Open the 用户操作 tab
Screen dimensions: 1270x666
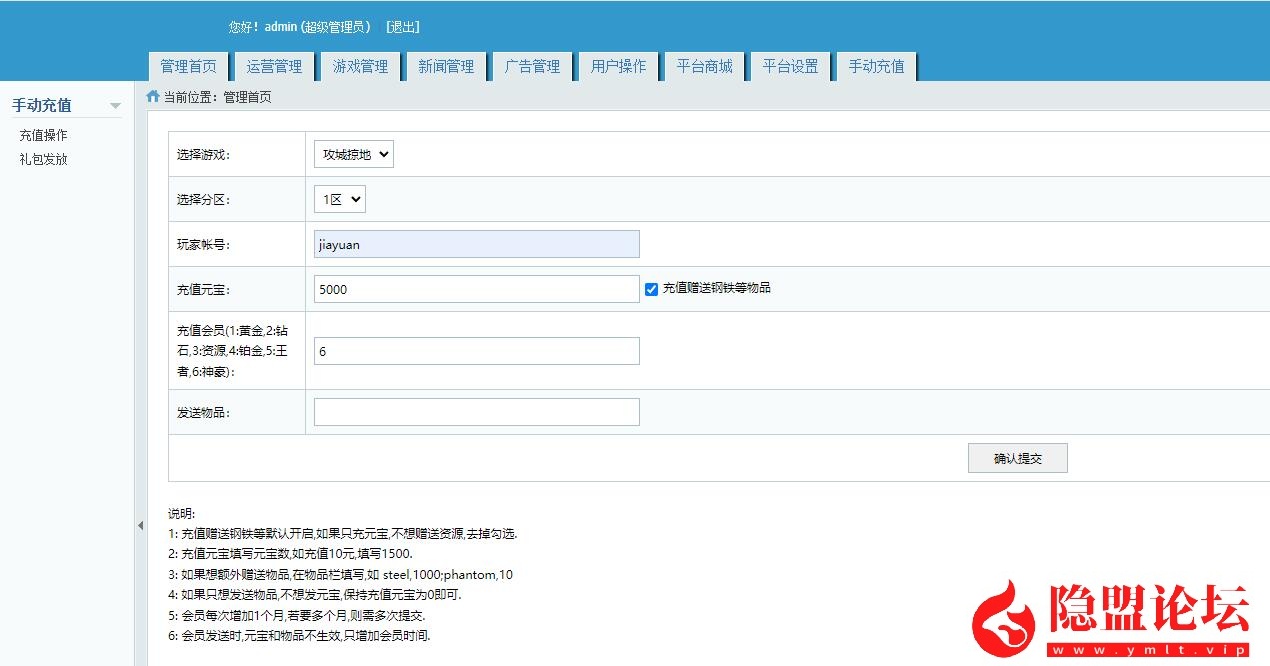click(618, 66)
